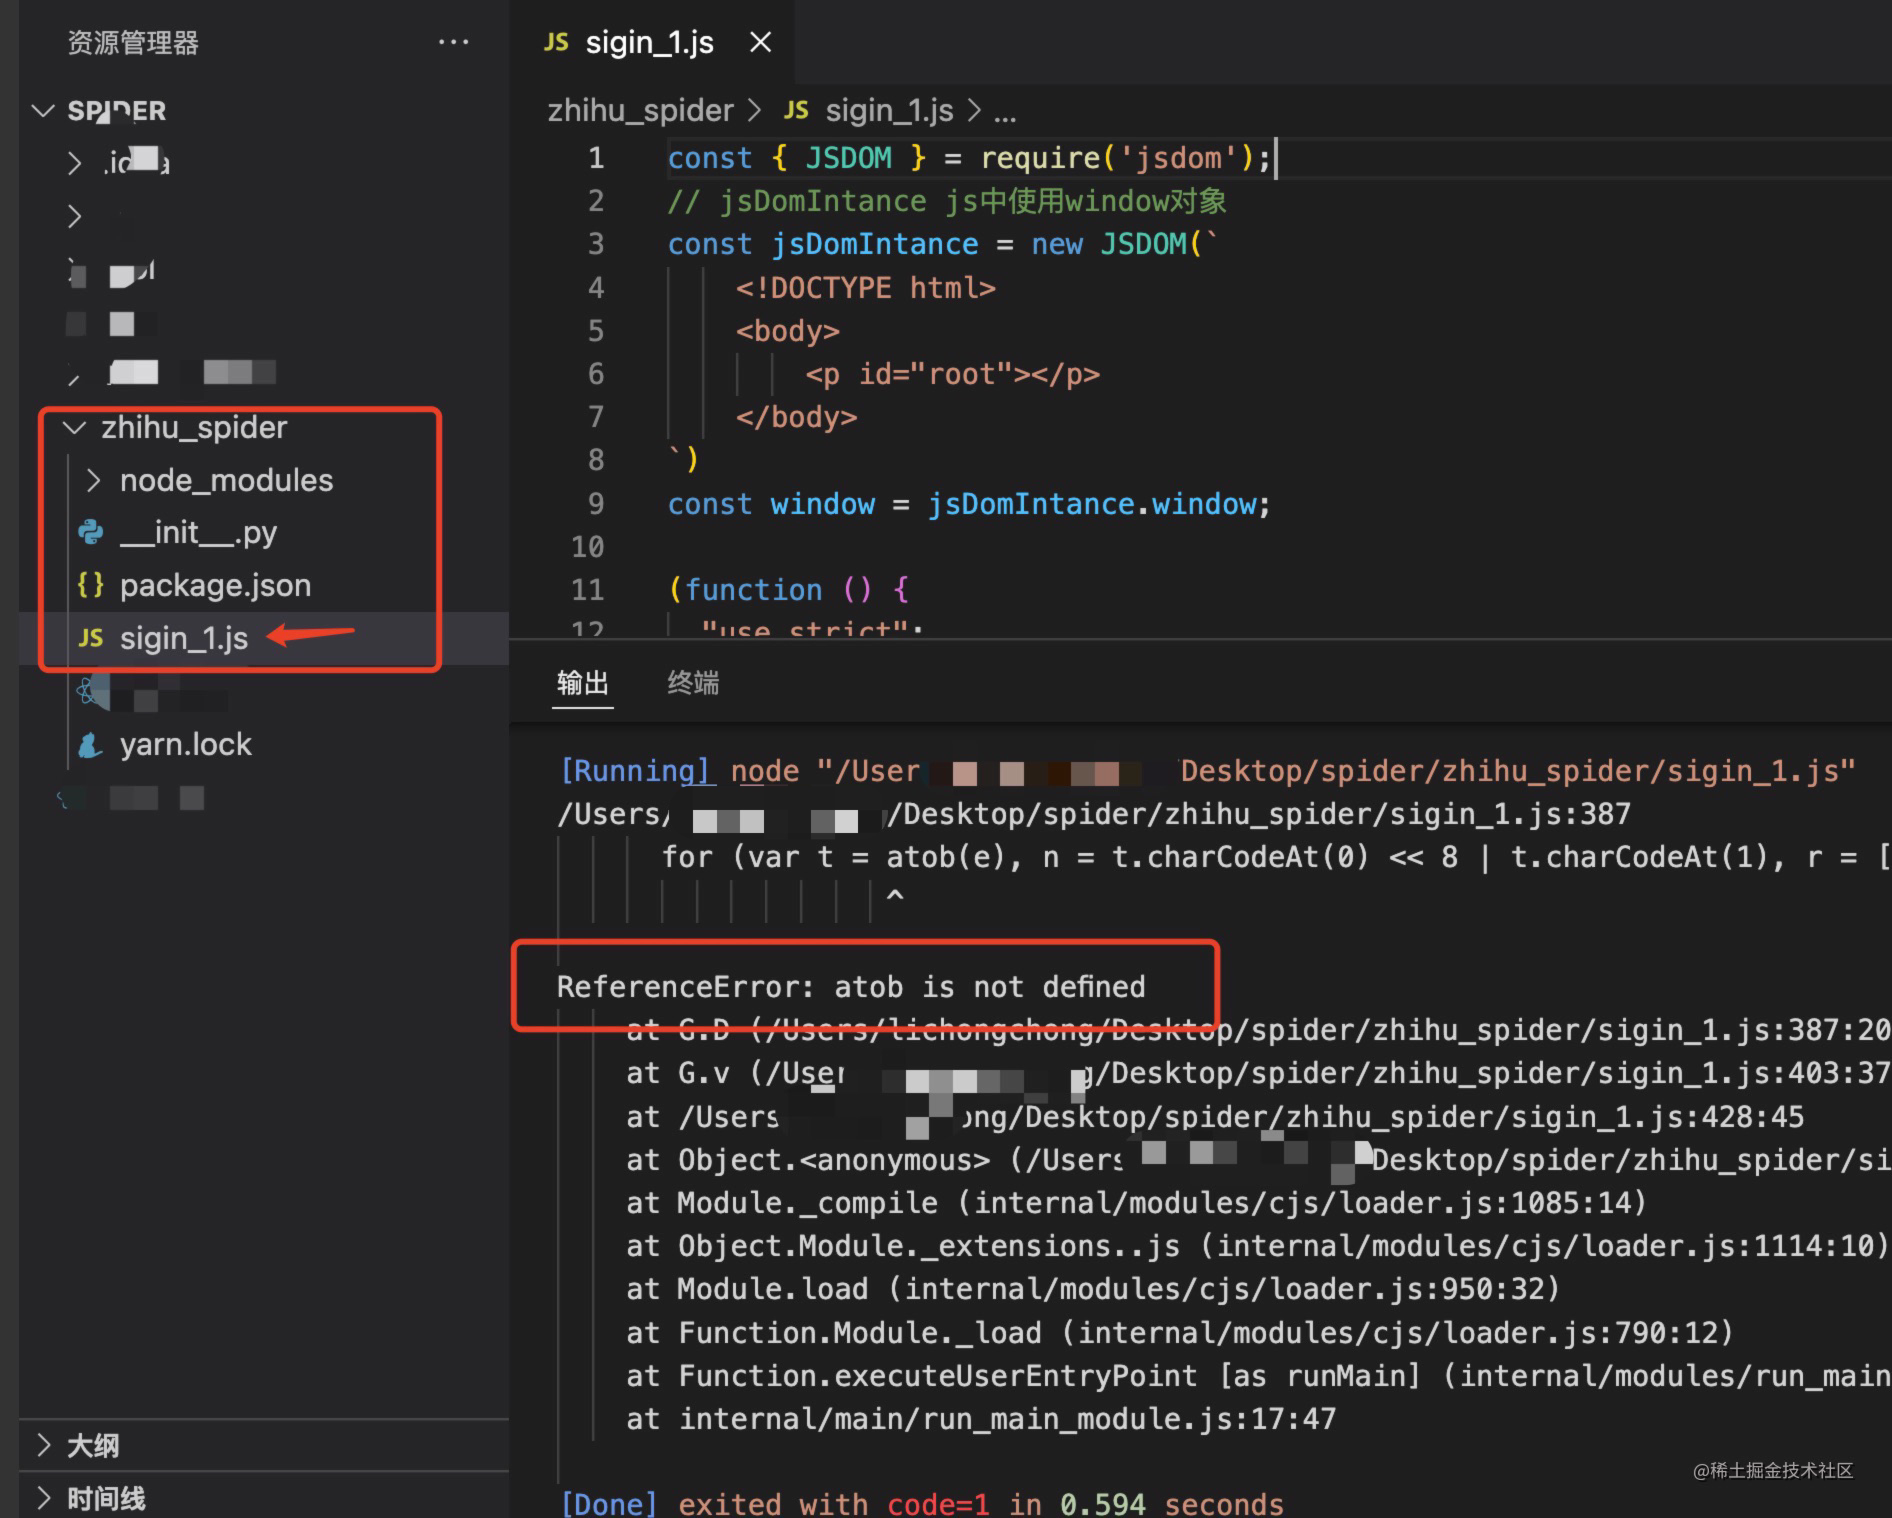Switch to the 终端 terminal tab
This screenshot has width=1892, height=1518.
[693, 683]
